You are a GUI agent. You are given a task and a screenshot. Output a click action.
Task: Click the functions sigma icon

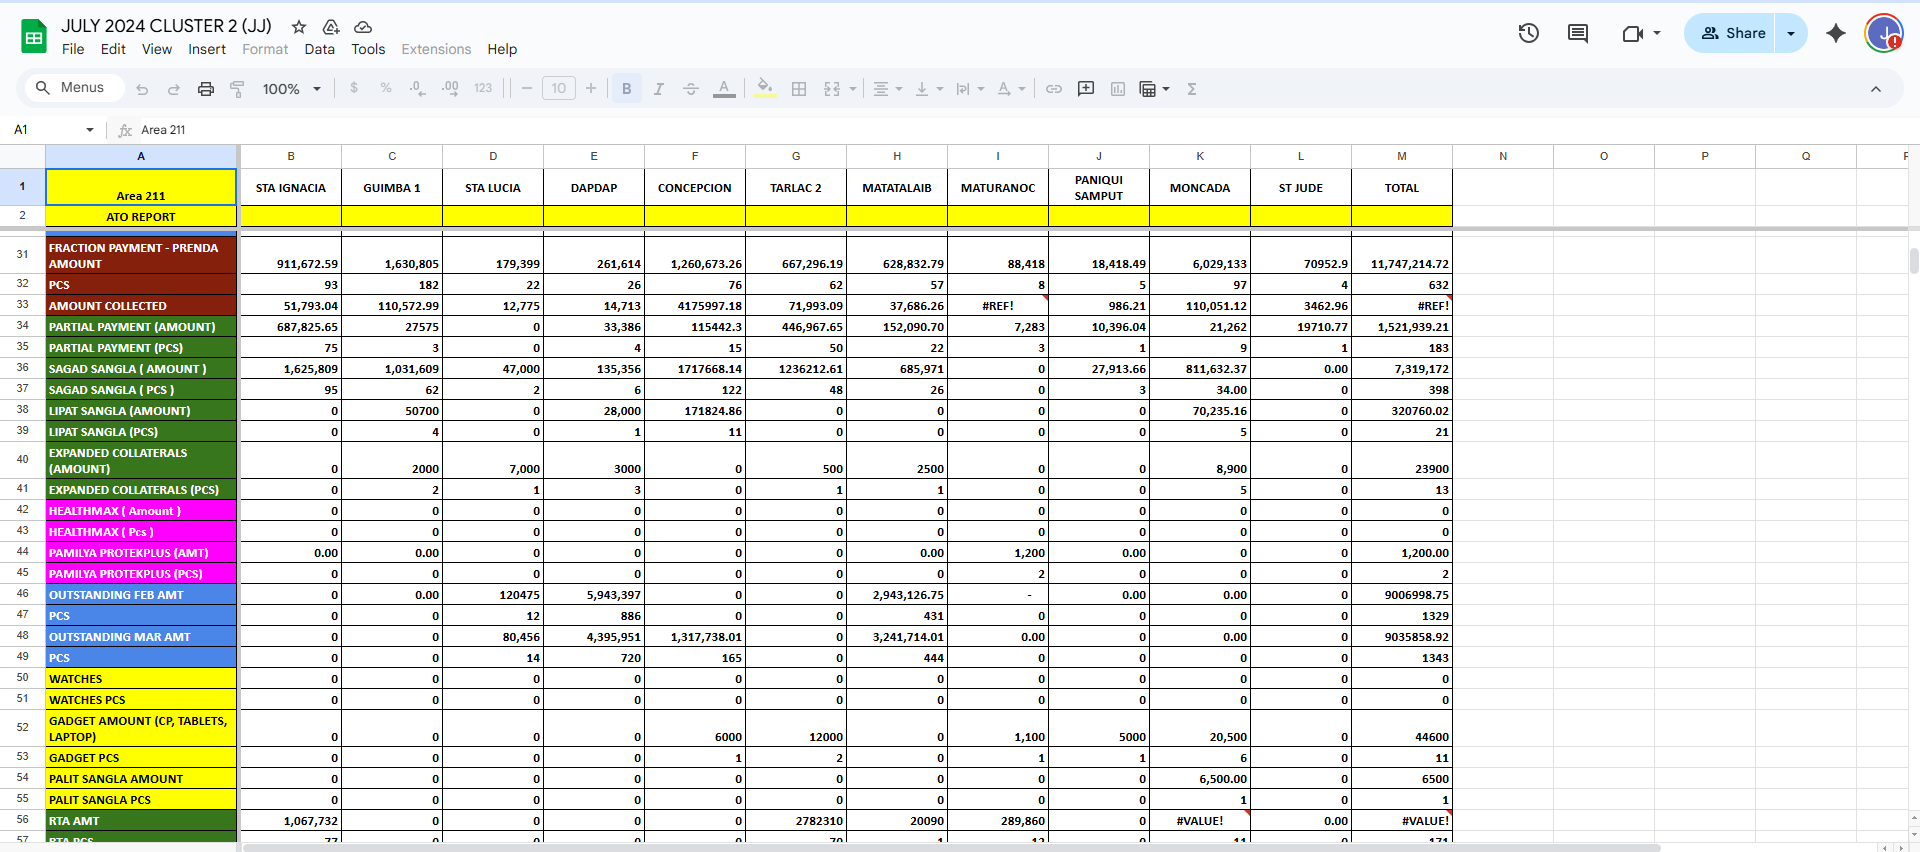click(x=1192, y=89)
